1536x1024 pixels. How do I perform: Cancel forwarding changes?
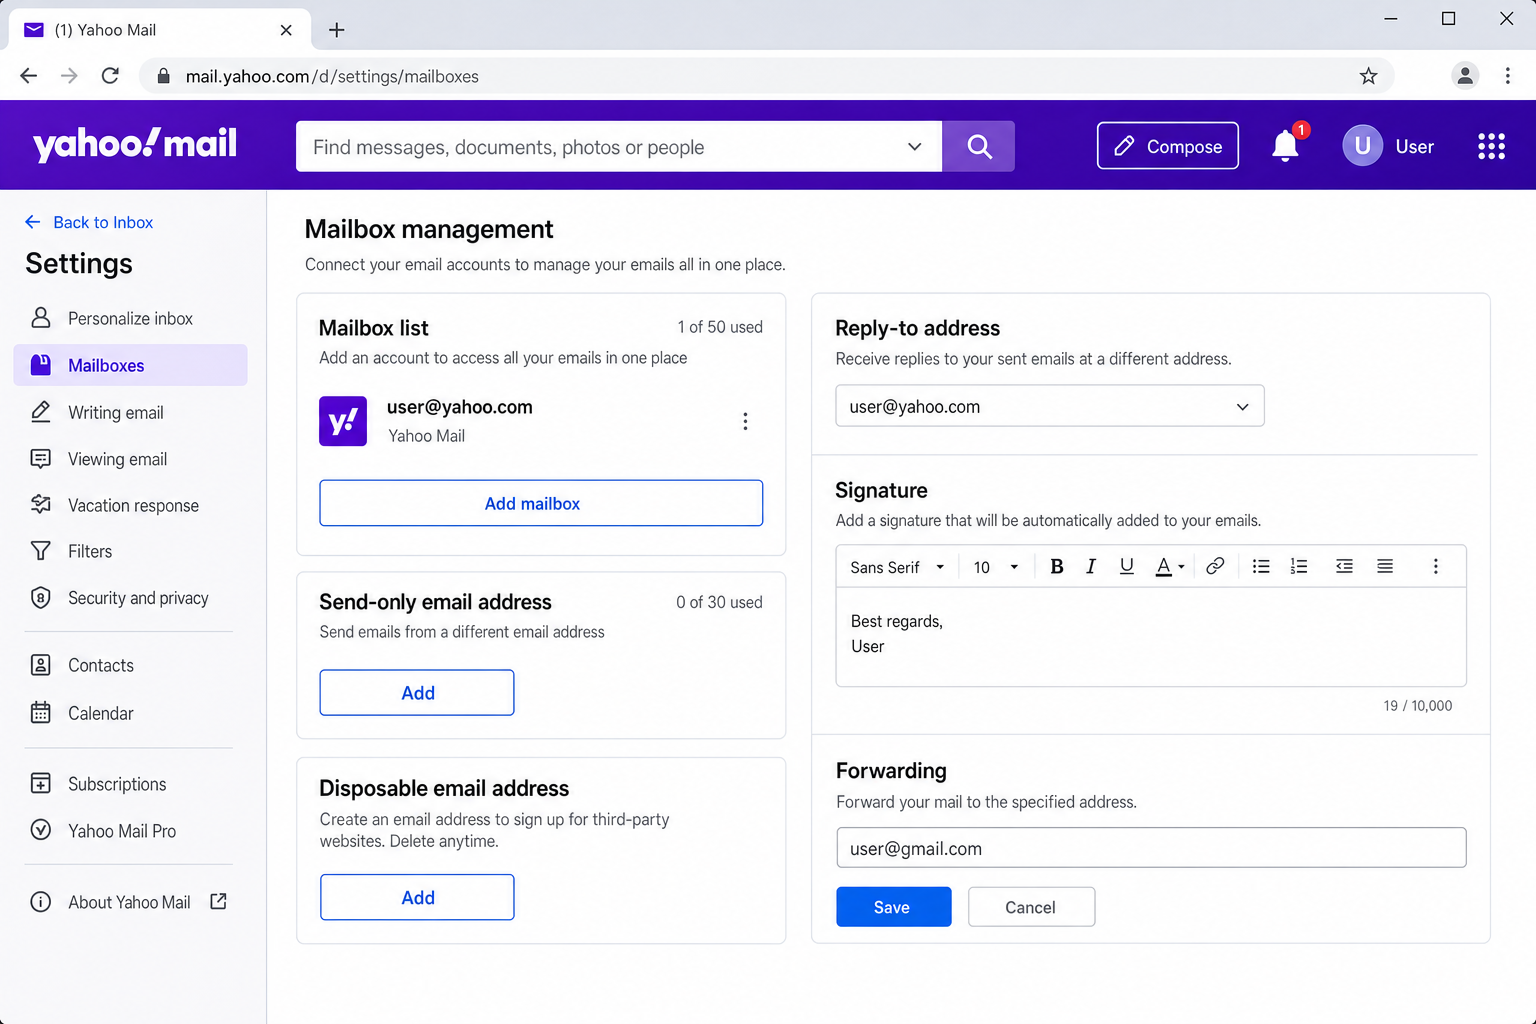click(x=1031, y=907)
